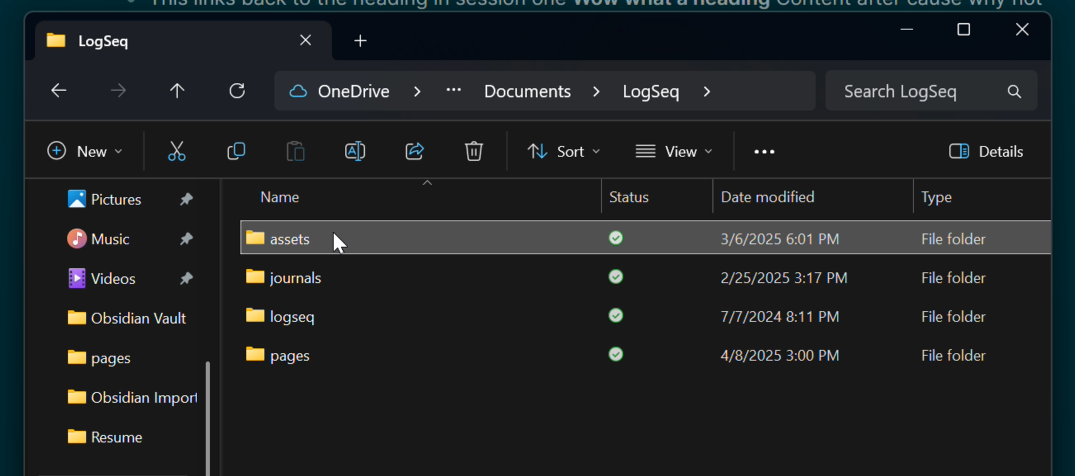Image resolution: width=1075 pixels, height=476 pixels.
Task: Sort by the Name column header
Action: click(x=280, y=198)
